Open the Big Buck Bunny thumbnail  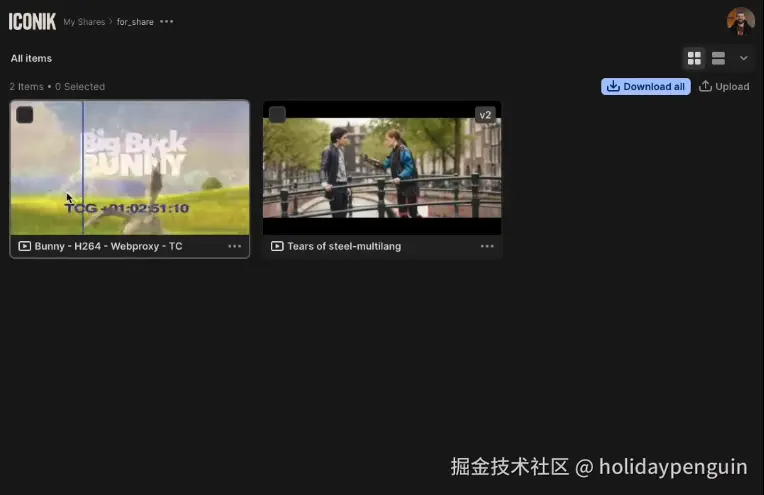[130, 168]
